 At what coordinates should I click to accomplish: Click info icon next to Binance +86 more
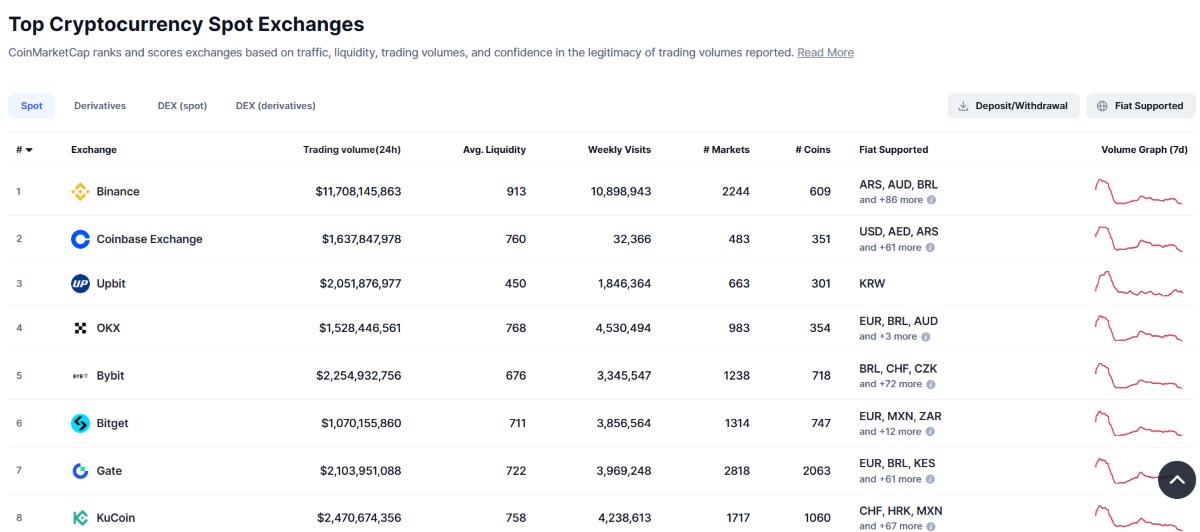(x=930, y=200)
